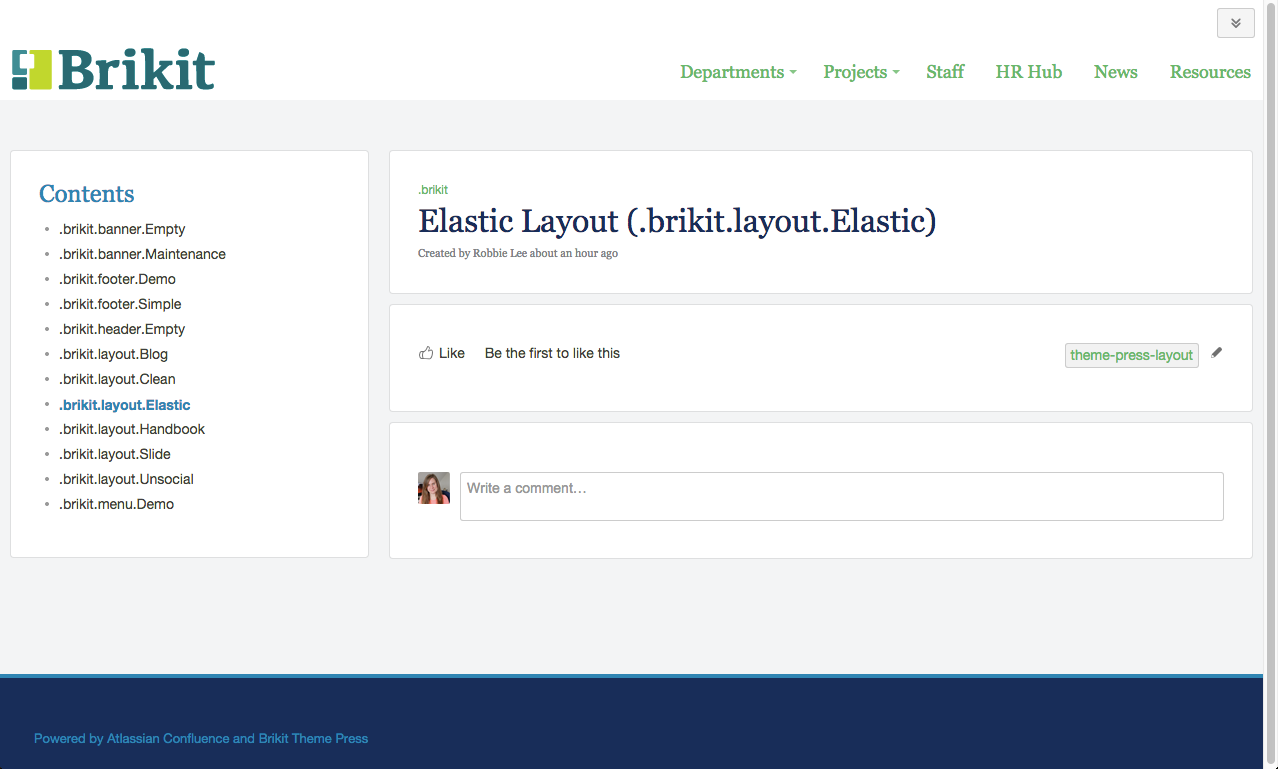Viewport: 1278px width, 769px height.
Task: Open the Departments dropdown menu
Action: pyautogui.click(x=738, y=72)
